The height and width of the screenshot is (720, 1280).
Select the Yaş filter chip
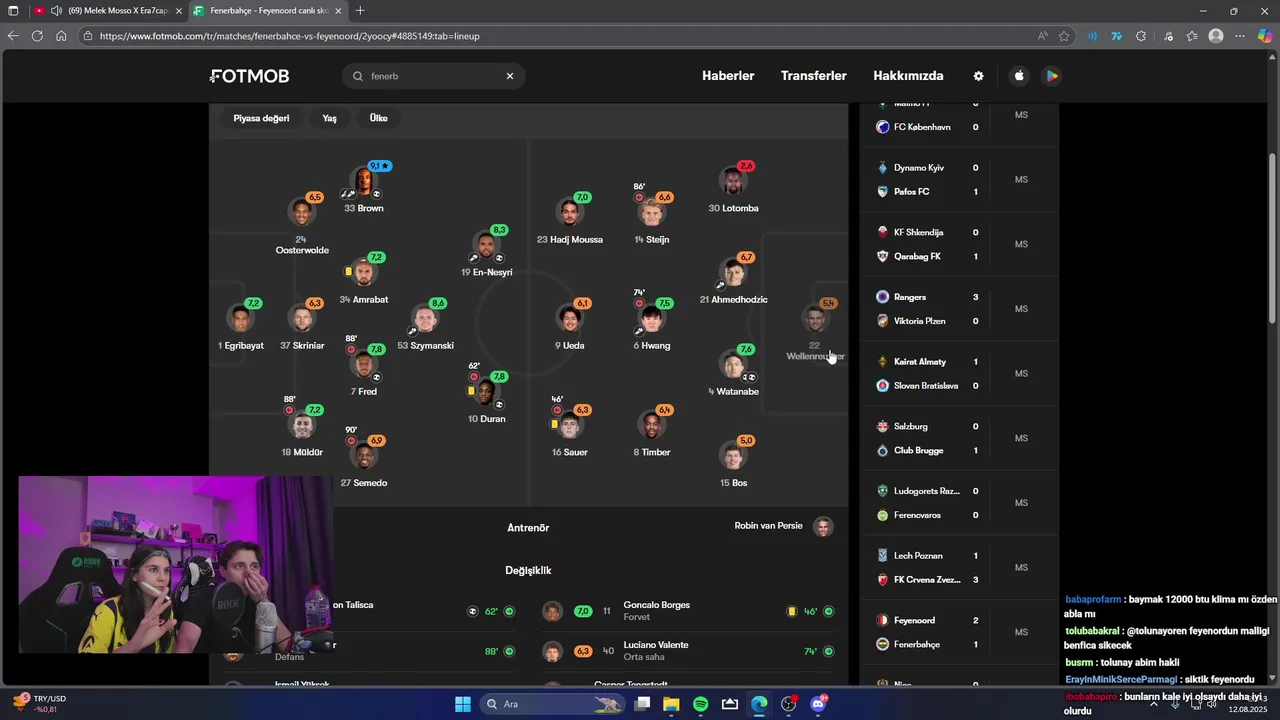click(329, 118)
